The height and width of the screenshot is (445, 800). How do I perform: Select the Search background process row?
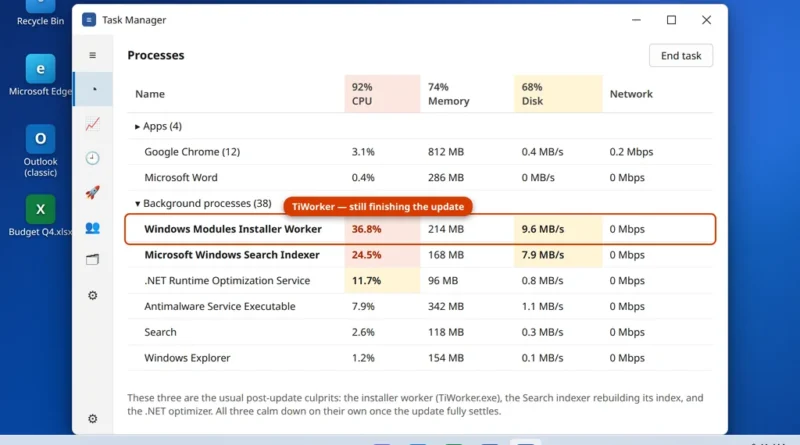pyautogui.click(x=420, y=332)
